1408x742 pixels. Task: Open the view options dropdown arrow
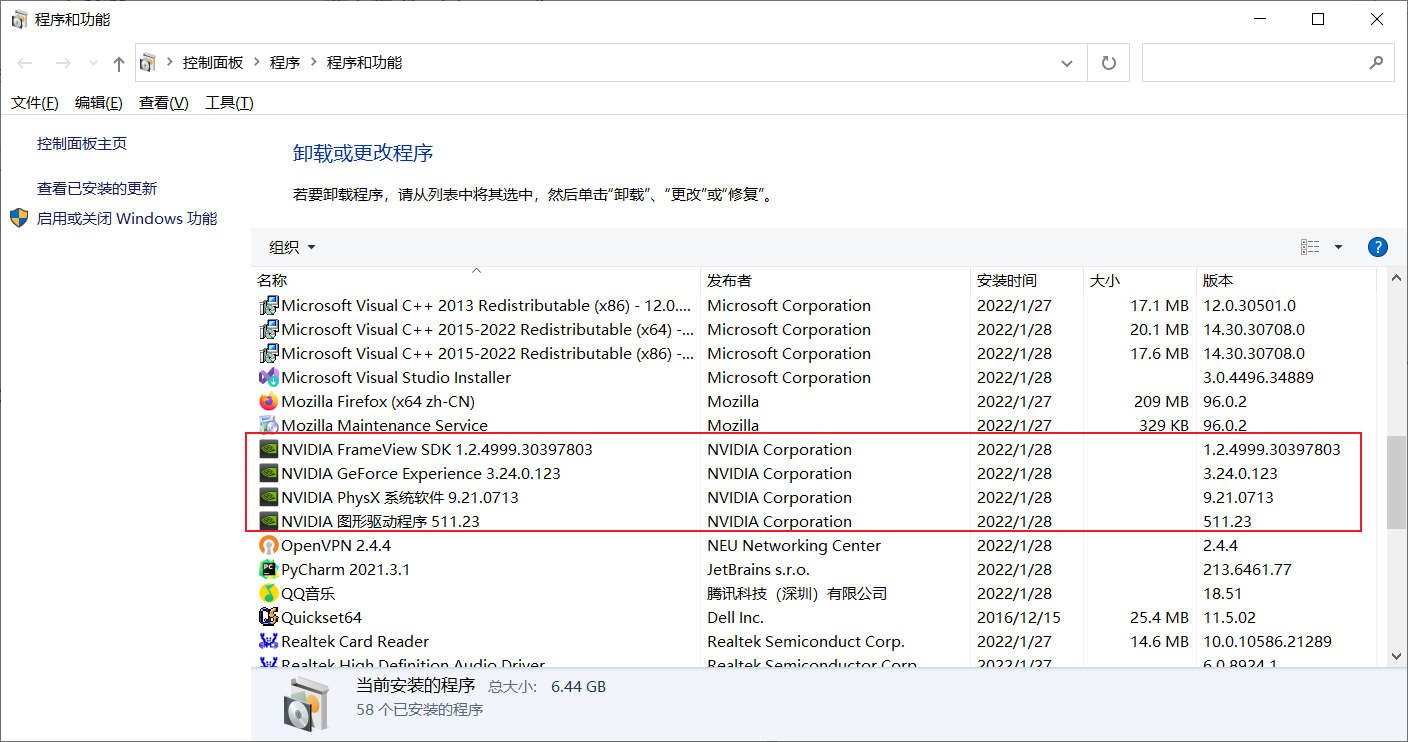[x=1338, y=247]
